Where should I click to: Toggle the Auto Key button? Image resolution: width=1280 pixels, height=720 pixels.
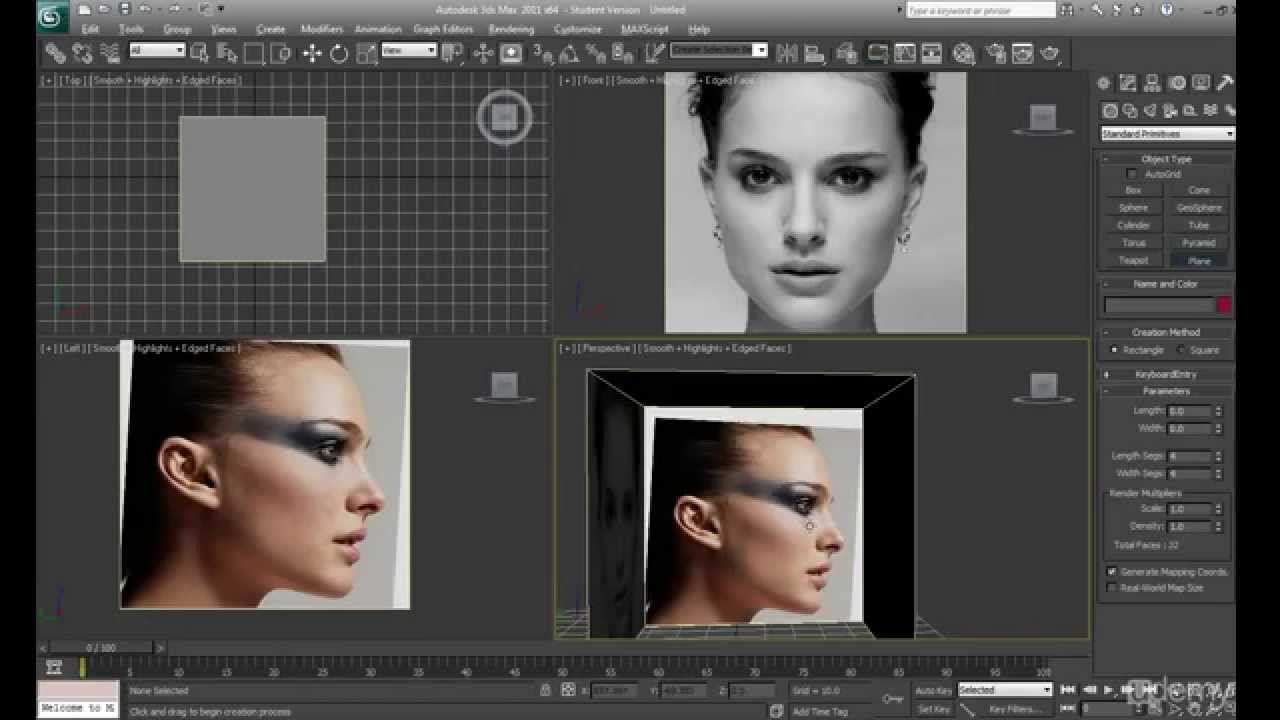(x=934, y=690)
